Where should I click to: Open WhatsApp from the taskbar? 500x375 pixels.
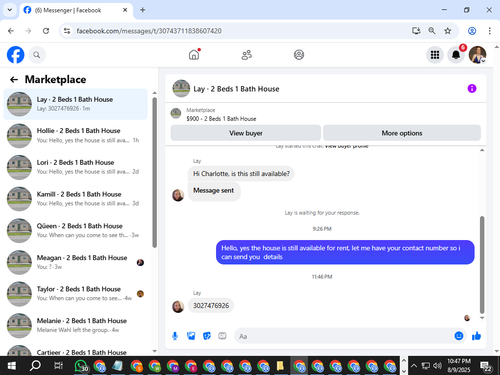point(81,366)
